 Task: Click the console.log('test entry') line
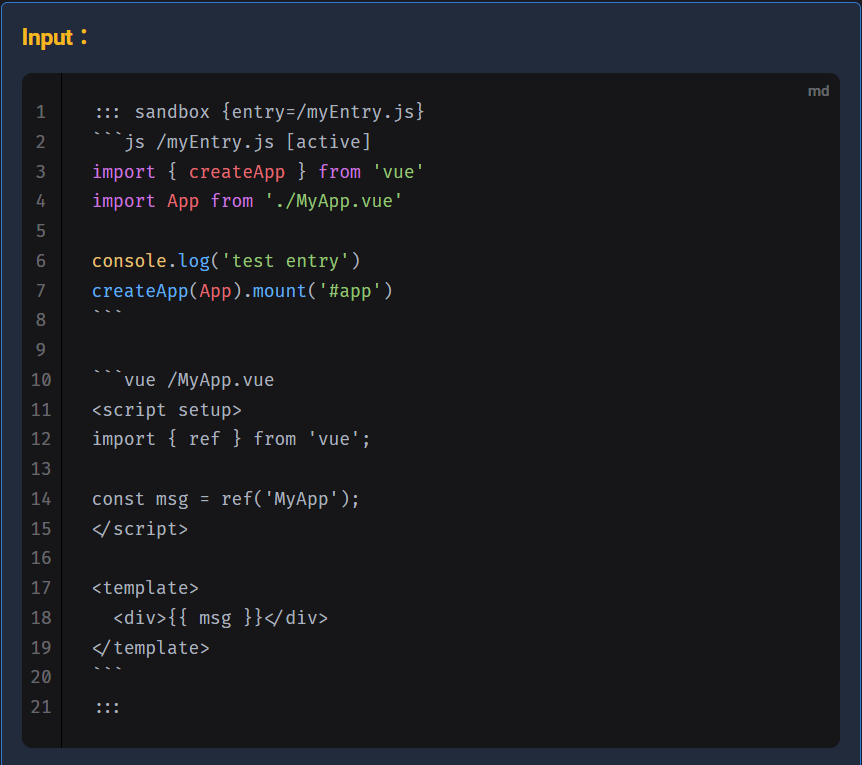(226, 260)
